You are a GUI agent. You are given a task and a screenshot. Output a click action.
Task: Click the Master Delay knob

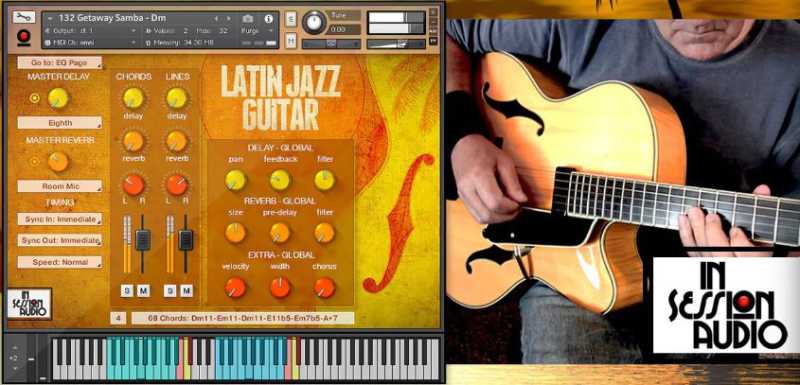(58, 98)
